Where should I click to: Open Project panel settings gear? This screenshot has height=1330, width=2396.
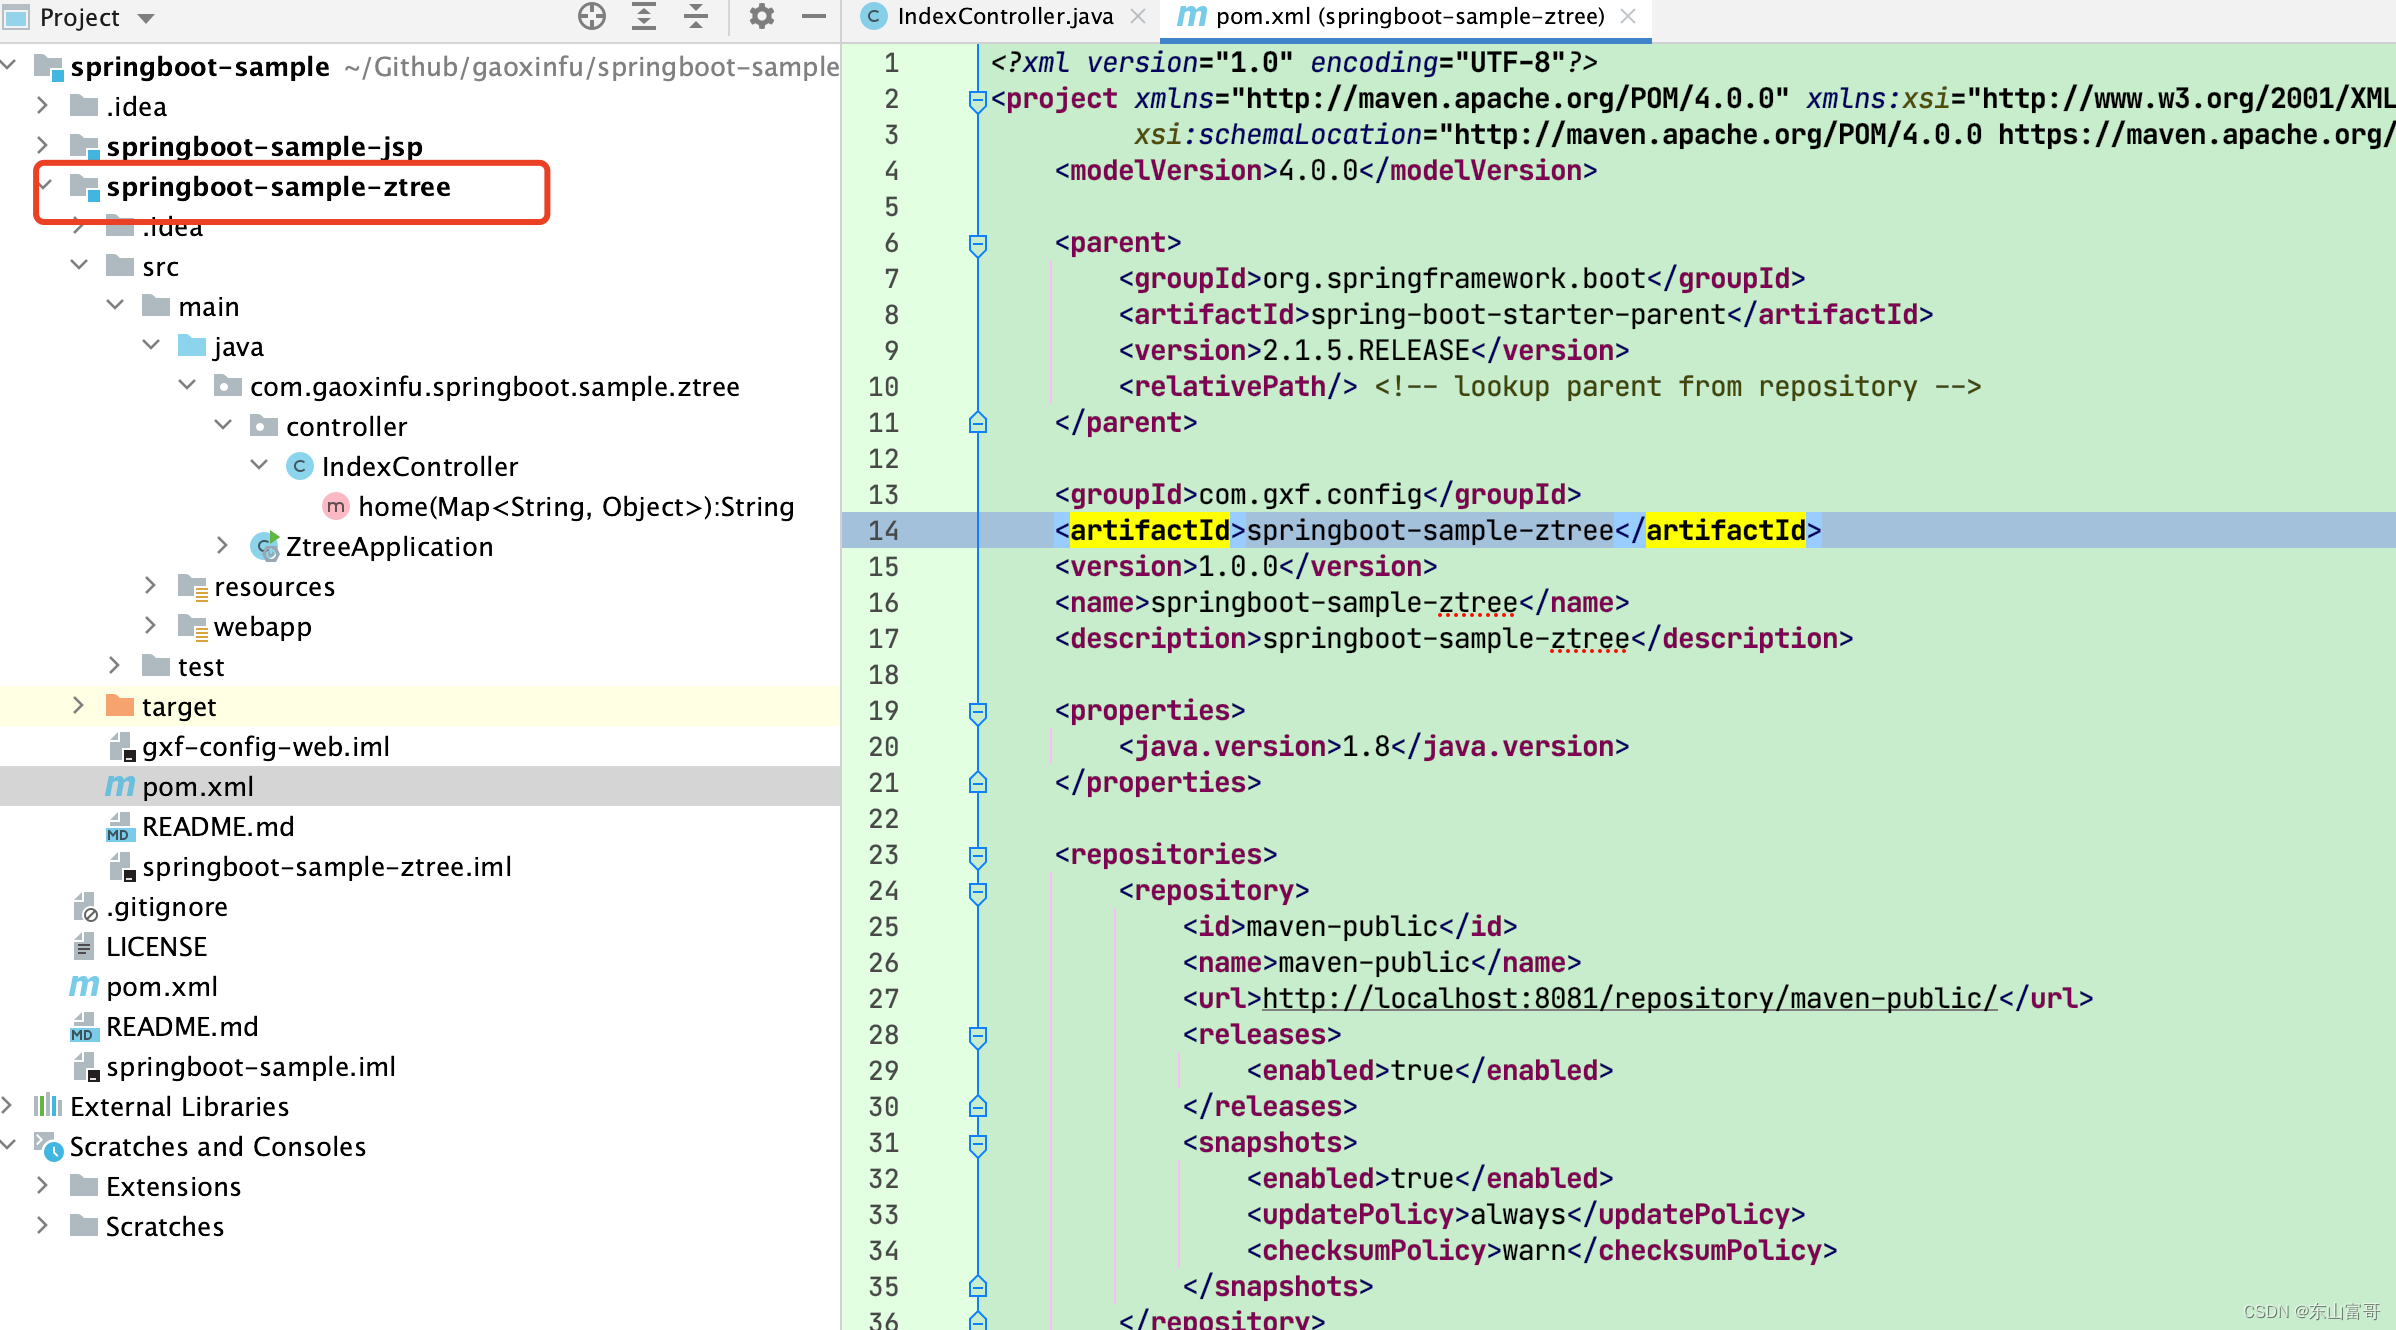click(761, 17)
